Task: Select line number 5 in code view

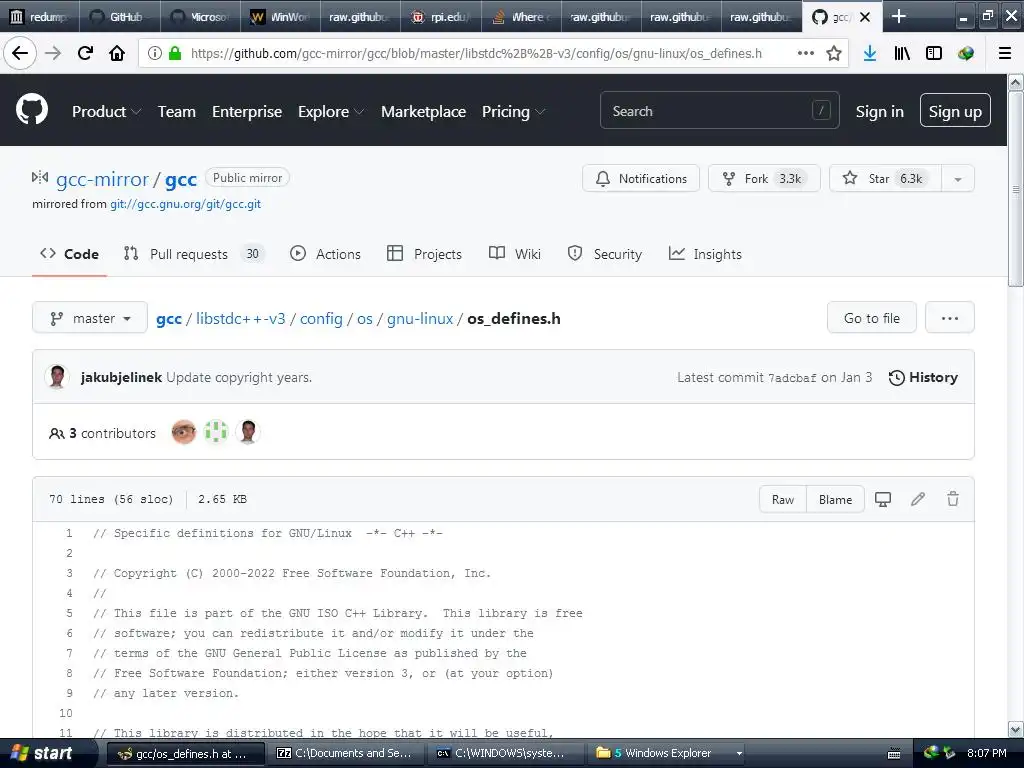Action: [69, 613]
